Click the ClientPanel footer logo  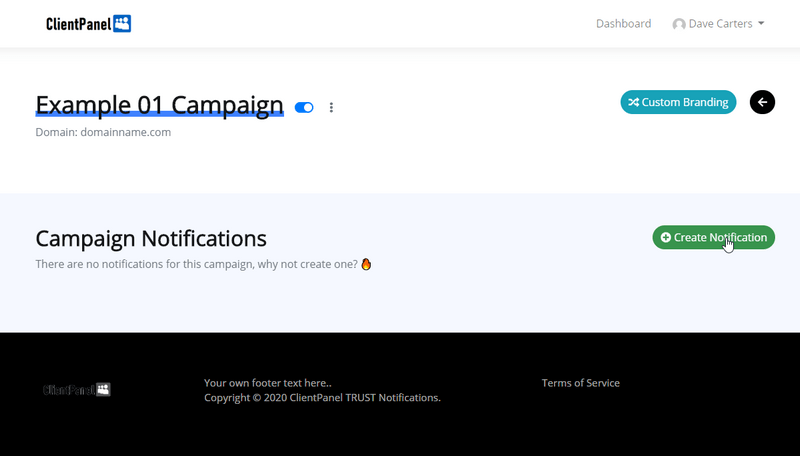pyautogui.click(x=76, y=389)
